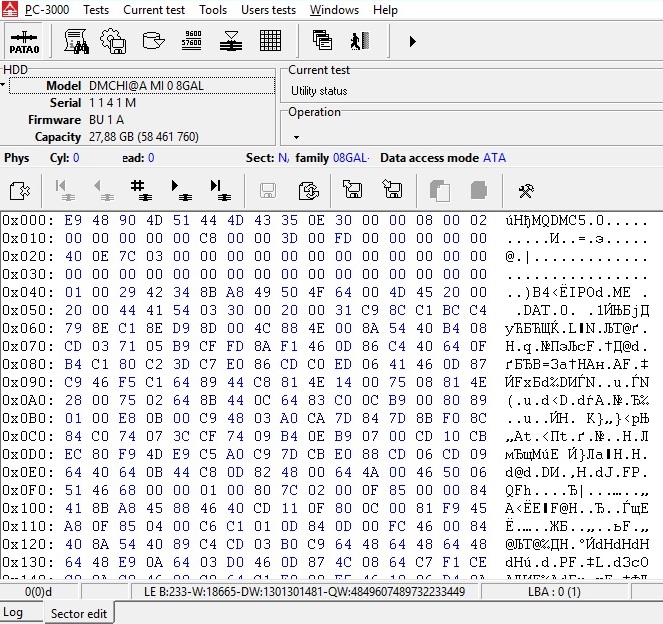
Task: Click the exit running-man icon
Action: click(358, 41)
